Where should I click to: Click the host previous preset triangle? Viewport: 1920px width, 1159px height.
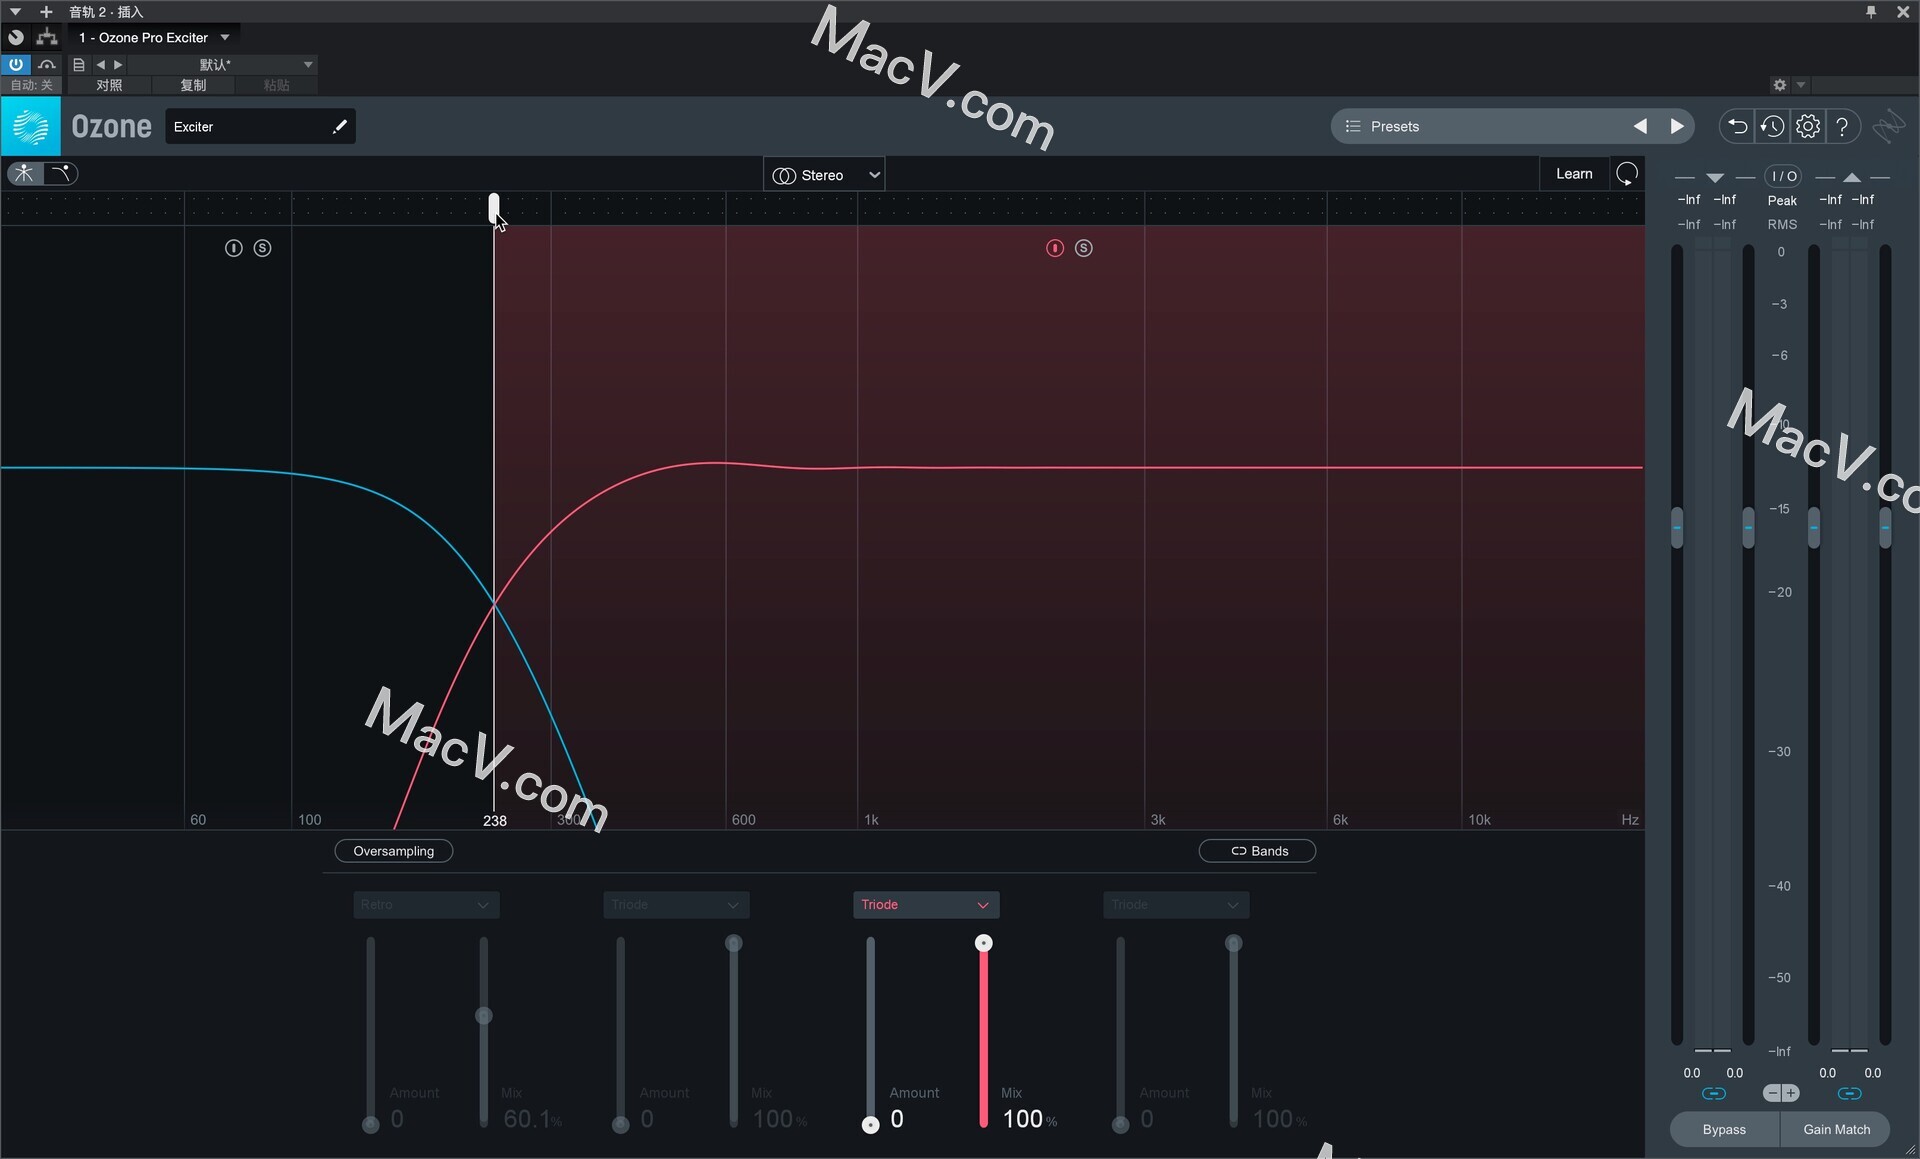click(x=100, y=64)
